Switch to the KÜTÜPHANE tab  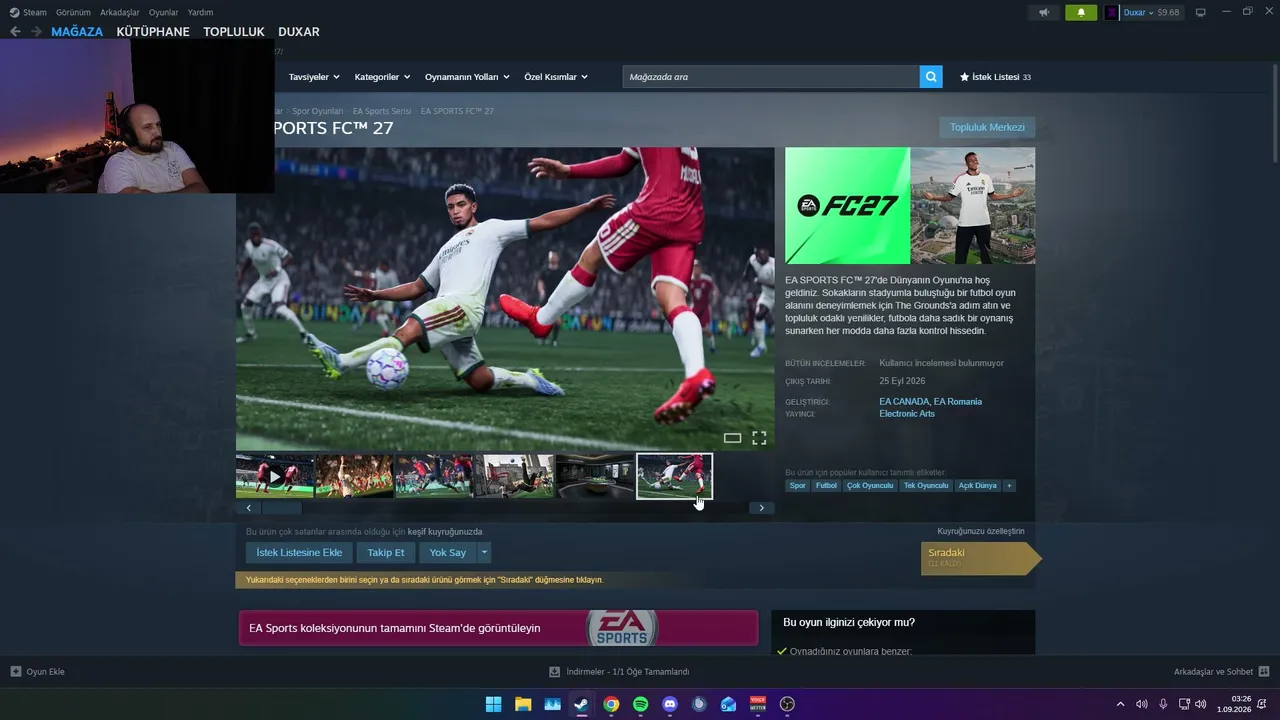pyautogui.click(x=153, y=32)
